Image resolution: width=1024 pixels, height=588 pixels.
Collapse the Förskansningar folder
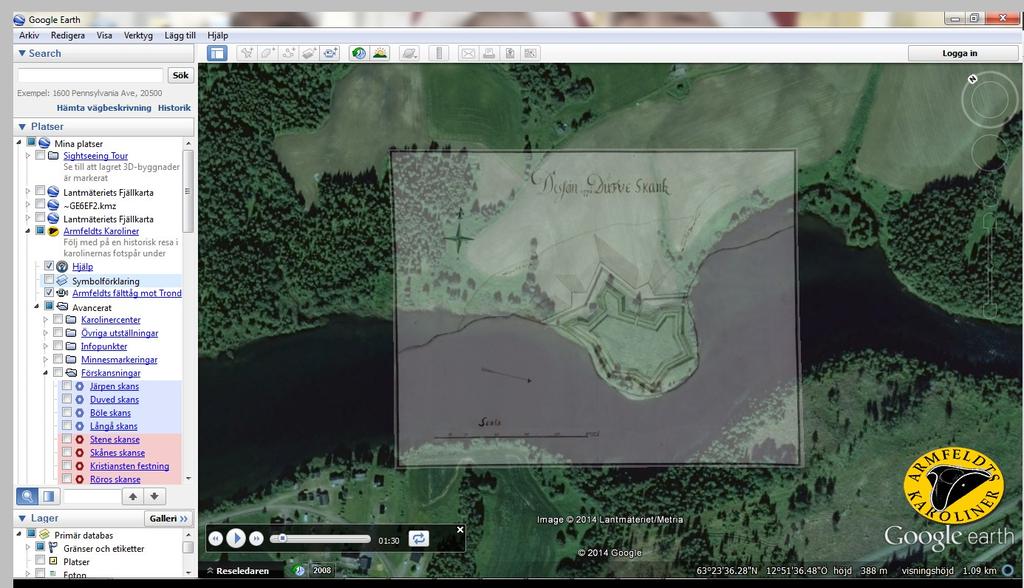pyautogui.click(x=46, y=373)
